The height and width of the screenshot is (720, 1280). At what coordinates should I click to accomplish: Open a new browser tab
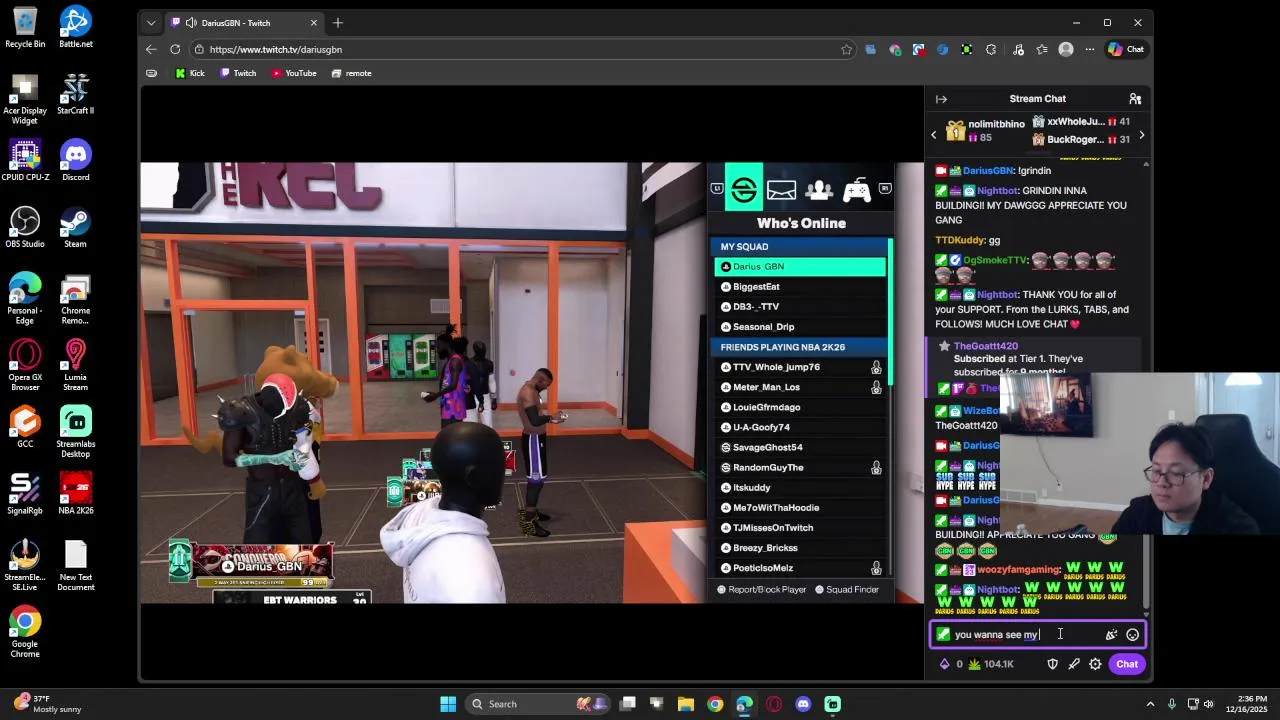point(338,23)
